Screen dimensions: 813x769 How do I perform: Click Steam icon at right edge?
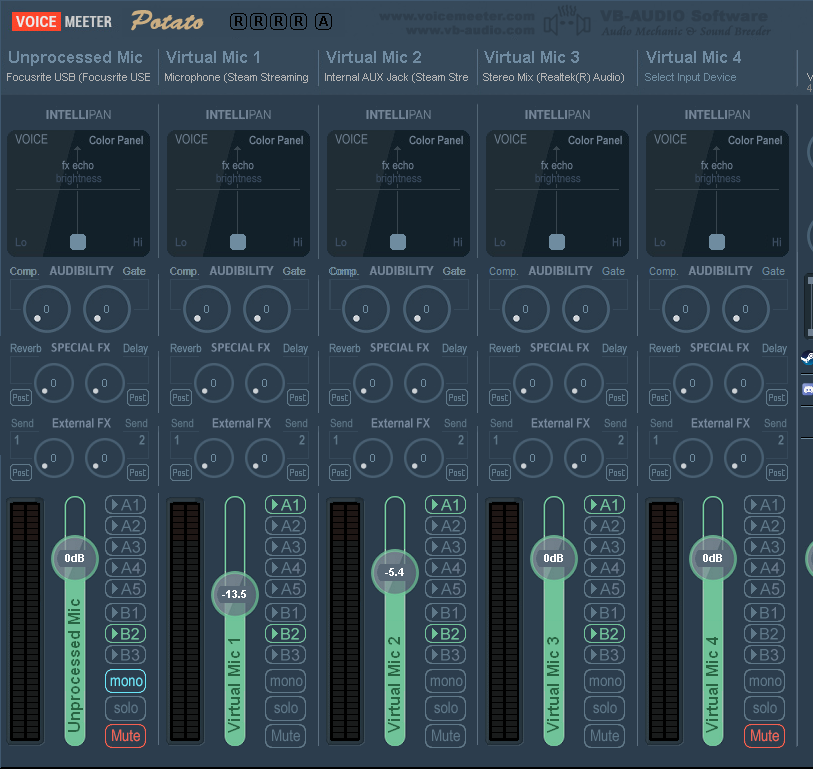tap(807, 357)
